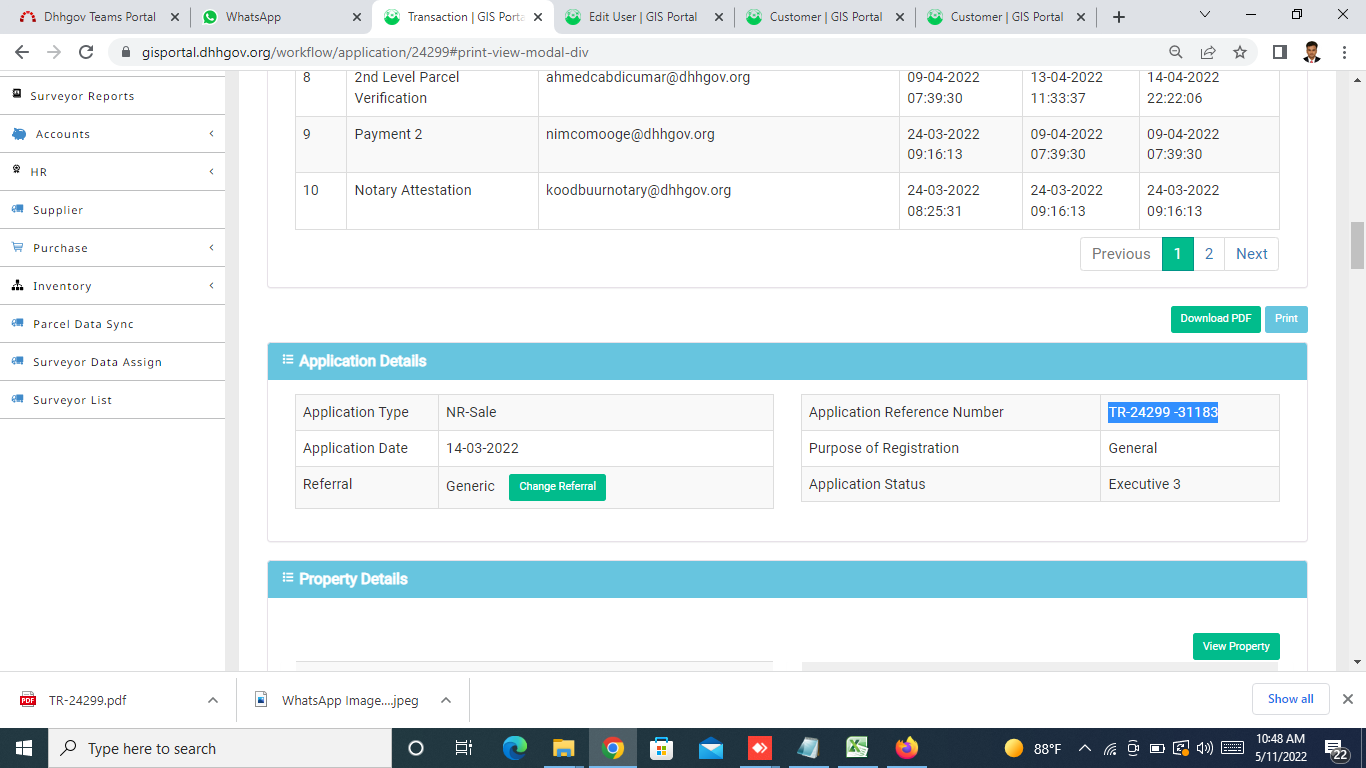Viewport: 1366px width, 768px height.
Task: Click the Purchase cart icon
Action: coord(18,247)
